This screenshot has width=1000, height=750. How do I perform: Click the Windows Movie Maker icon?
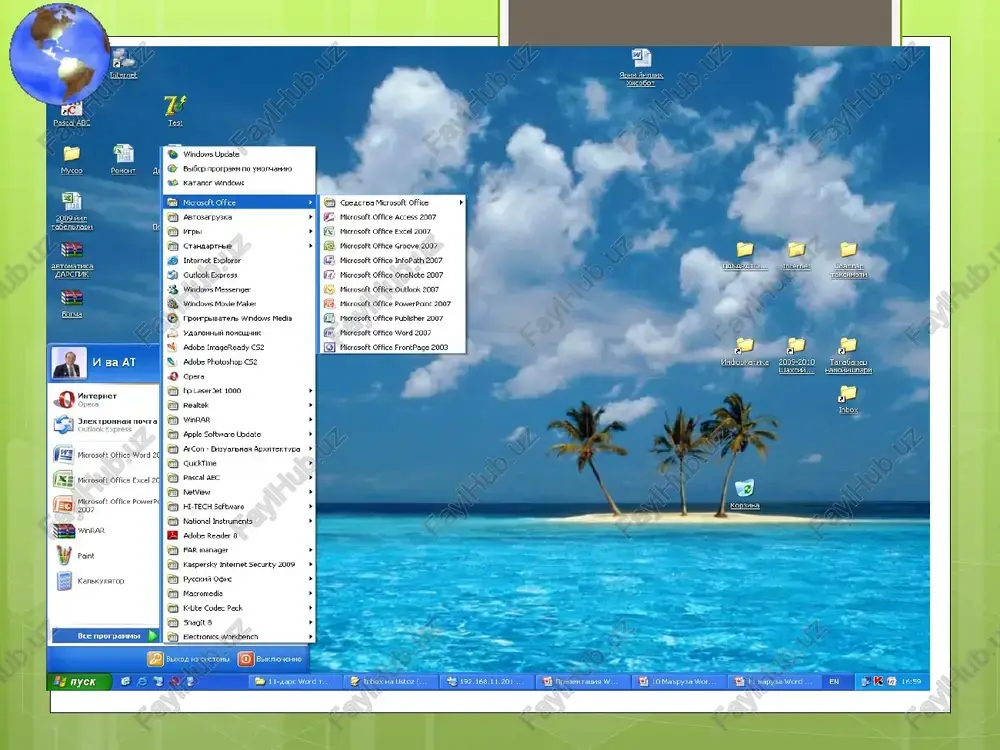172,304
